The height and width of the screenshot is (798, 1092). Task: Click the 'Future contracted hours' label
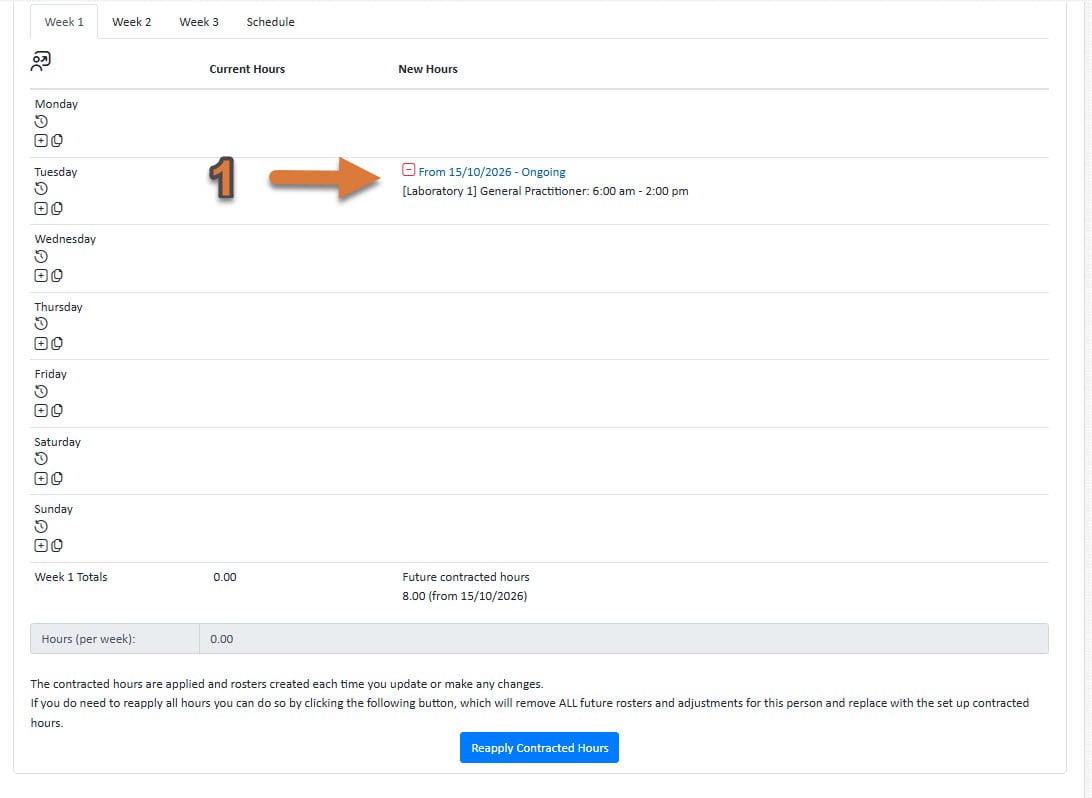[466, 577]
